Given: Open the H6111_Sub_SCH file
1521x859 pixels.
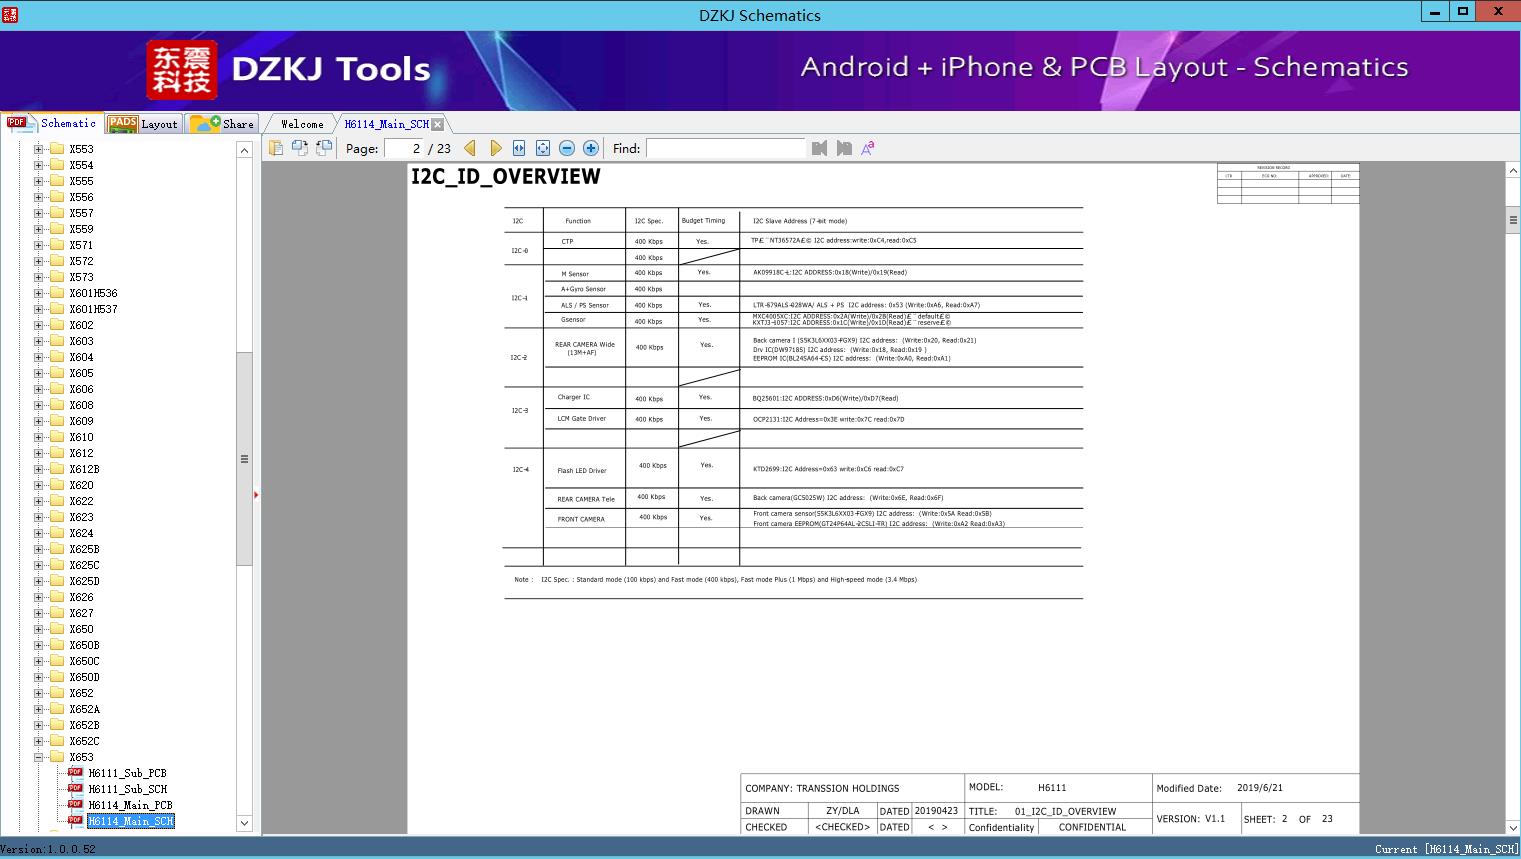Looking at the screenshot, I should [127, 789].
